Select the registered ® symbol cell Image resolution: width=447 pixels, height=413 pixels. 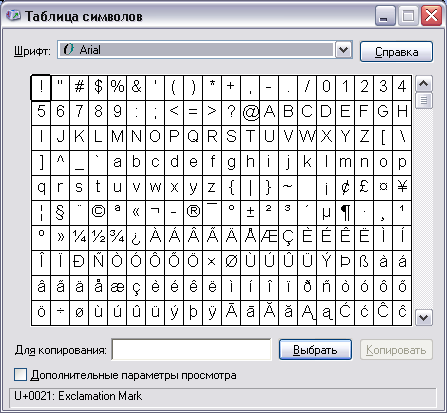(193, 213)
